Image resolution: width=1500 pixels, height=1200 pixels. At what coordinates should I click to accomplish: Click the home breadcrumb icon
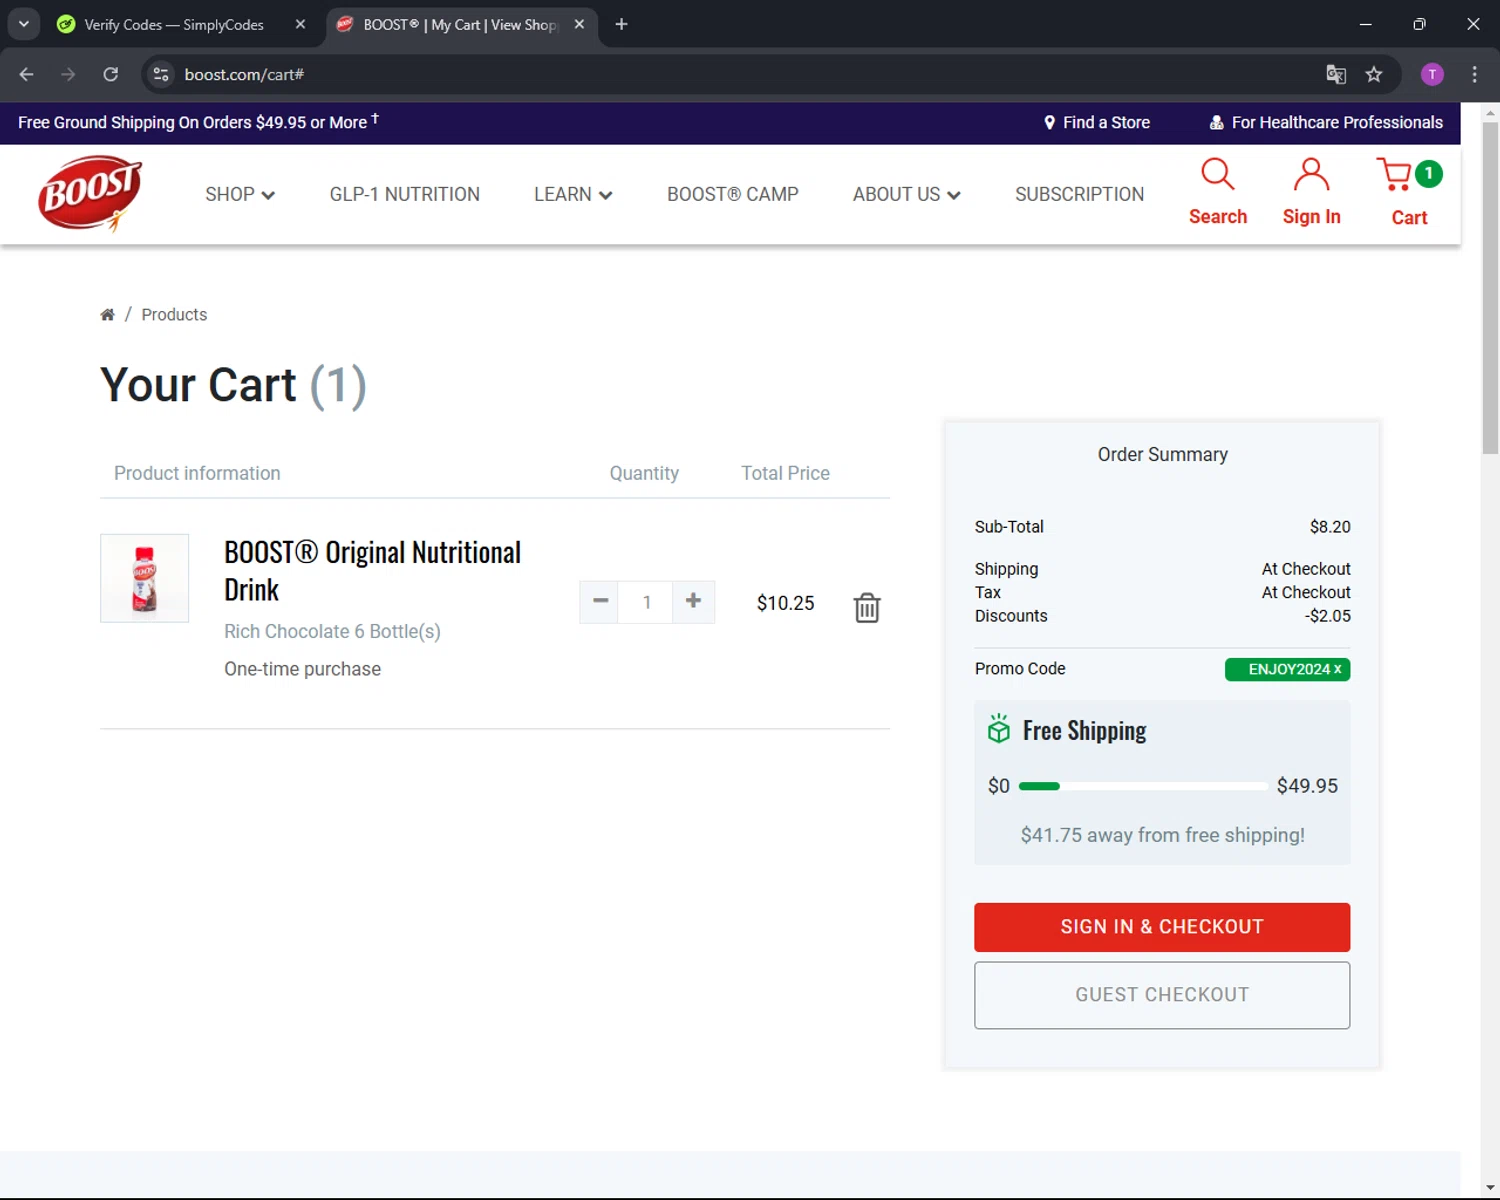pyautogui.click(x=107, y=314)
